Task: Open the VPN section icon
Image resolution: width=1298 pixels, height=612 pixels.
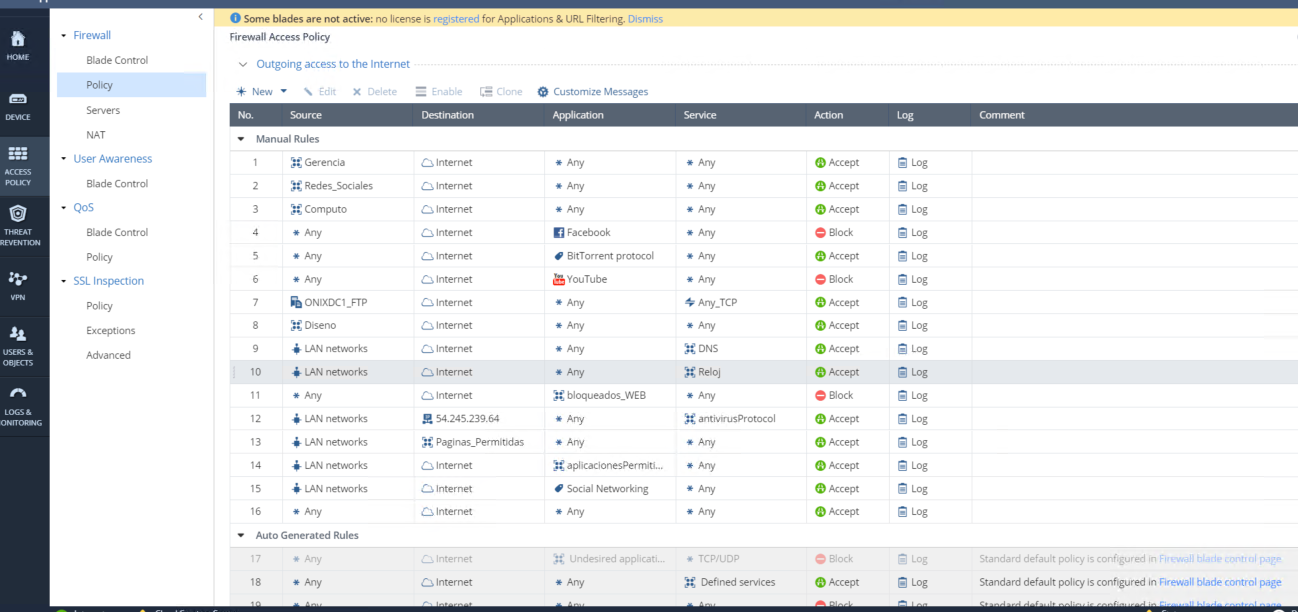Action: 18,279
